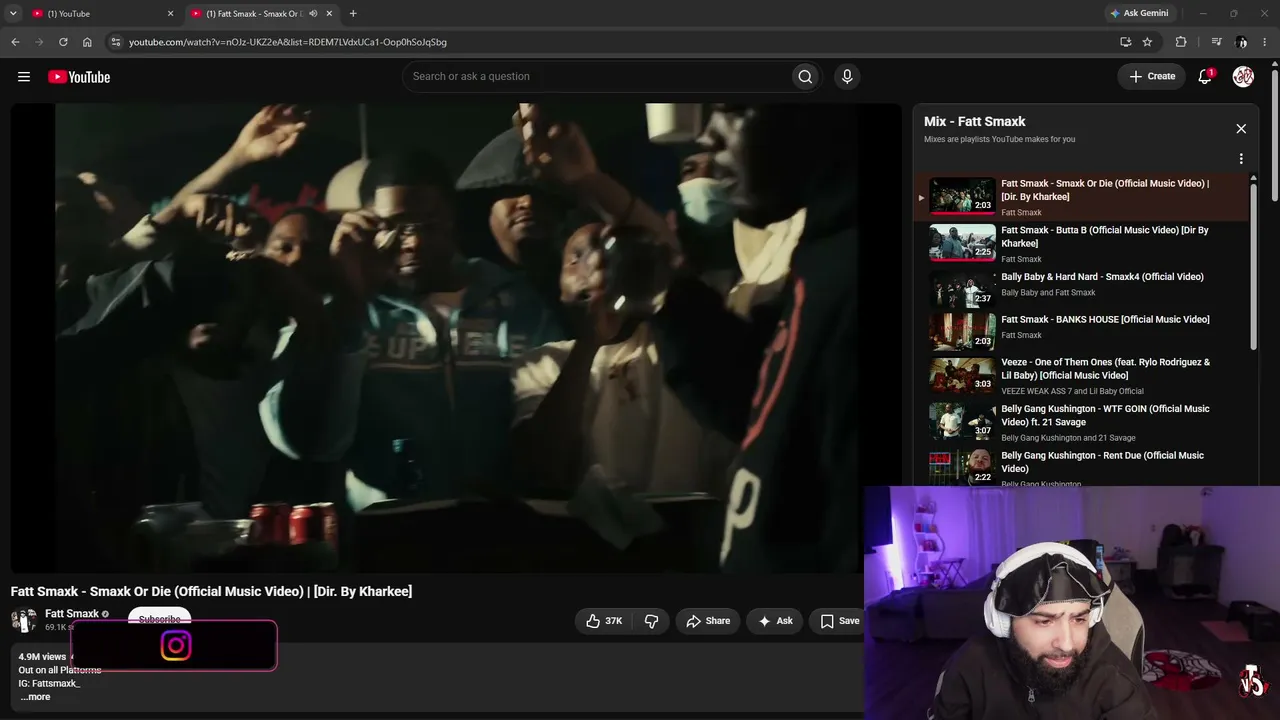The height and width of the screenshot is (720, 1280).
Task: Start voice search with microphone icon
Action: (x=847, y=77)
